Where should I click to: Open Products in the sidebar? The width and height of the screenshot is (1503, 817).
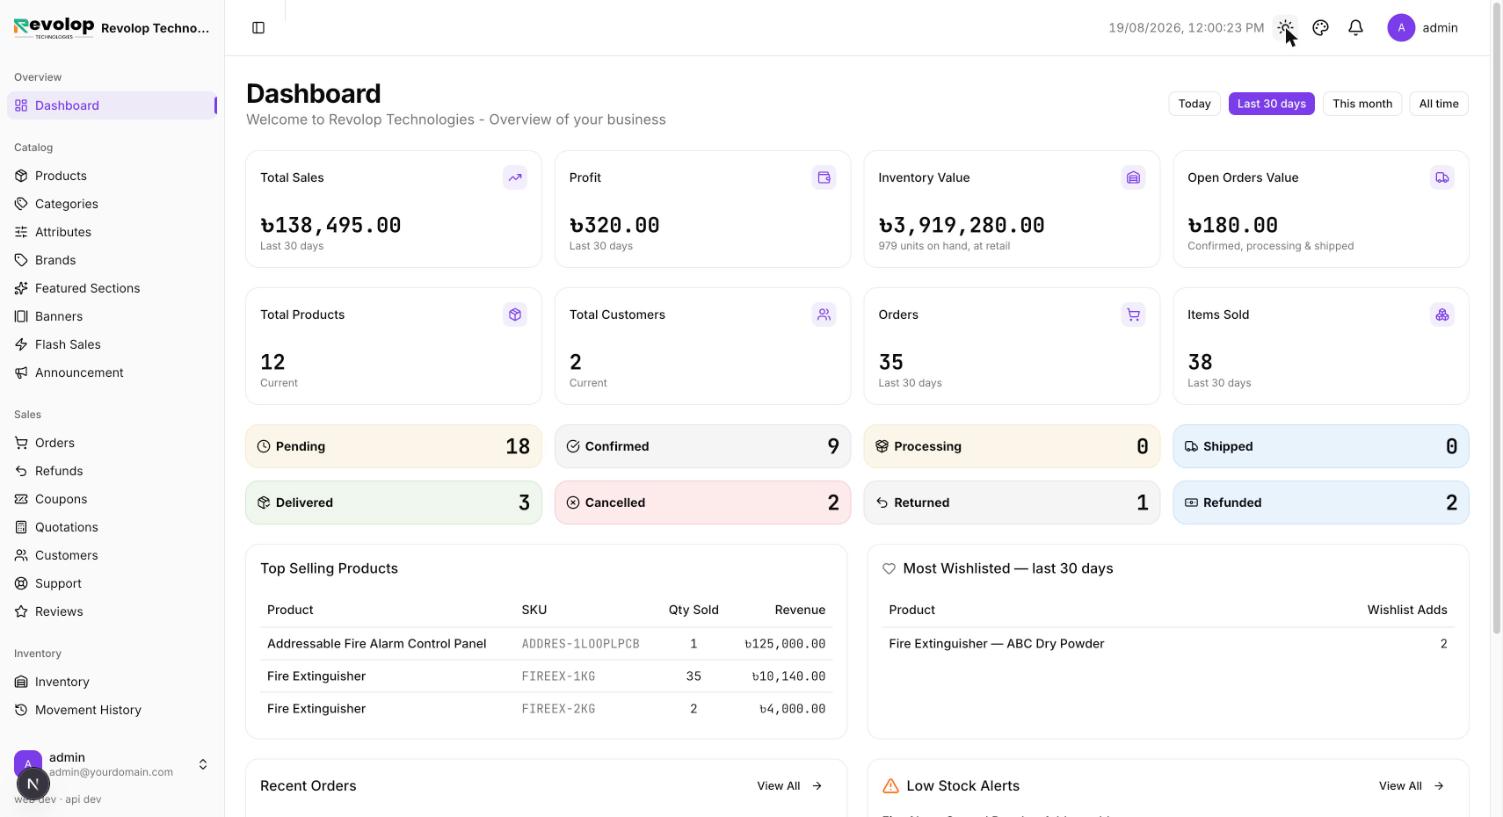(112, 176)
